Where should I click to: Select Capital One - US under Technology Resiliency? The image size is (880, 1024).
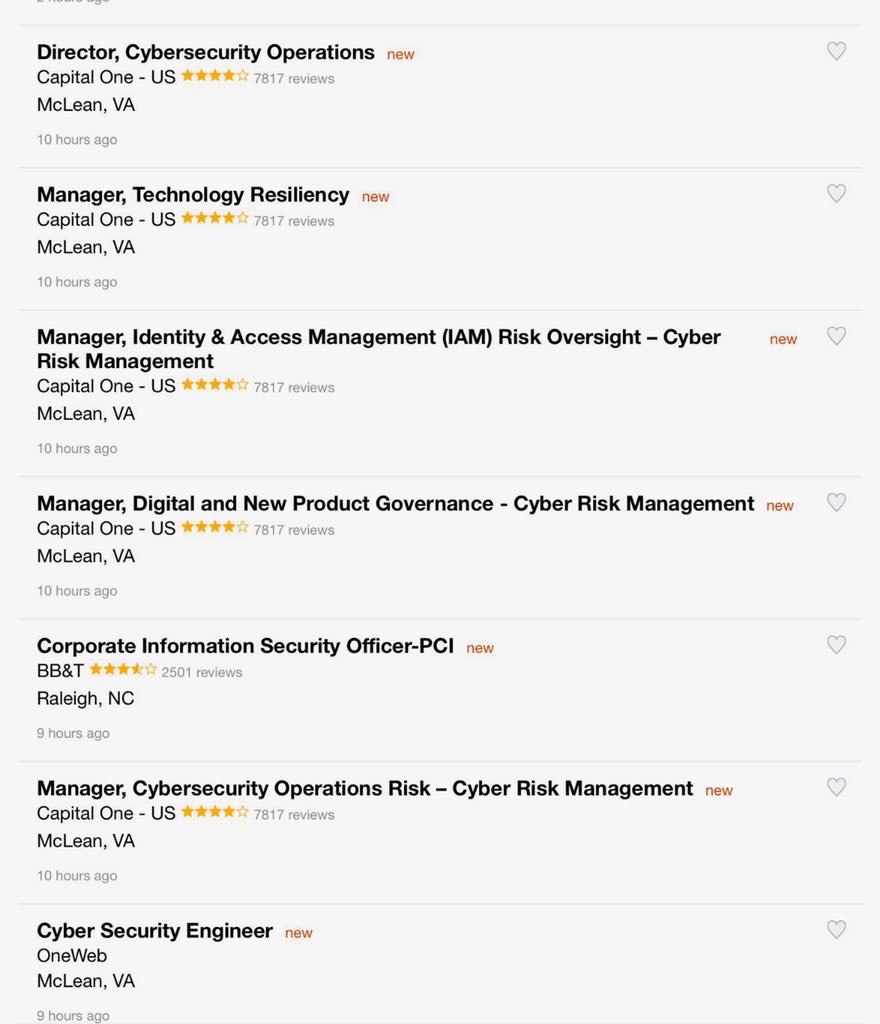(106, 219)
